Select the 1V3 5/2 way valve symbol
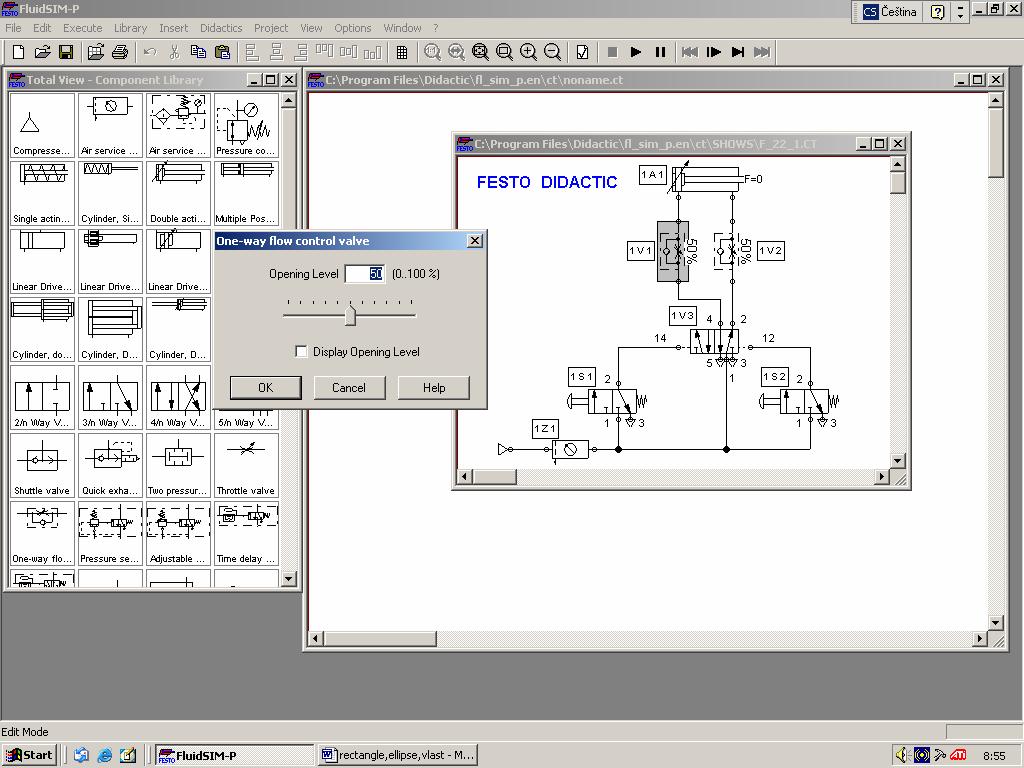1024x768 pixels. pyautogui.click(x=714, y=342)
